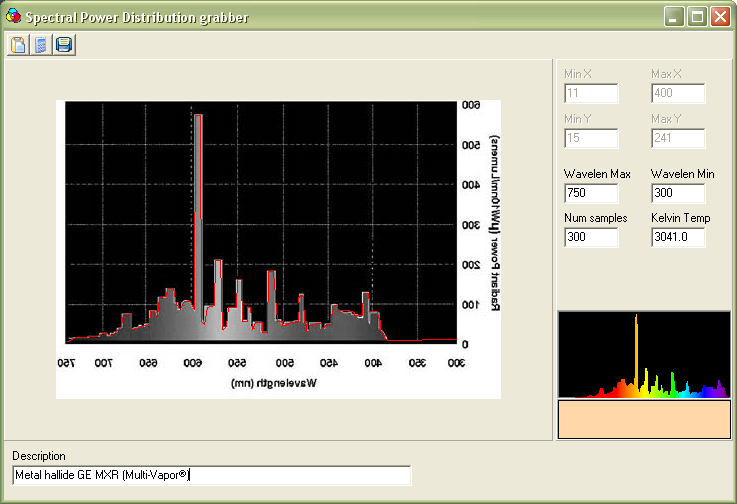Click the "Description" label
The image size is (737, 504).
(x=39, y=456)
